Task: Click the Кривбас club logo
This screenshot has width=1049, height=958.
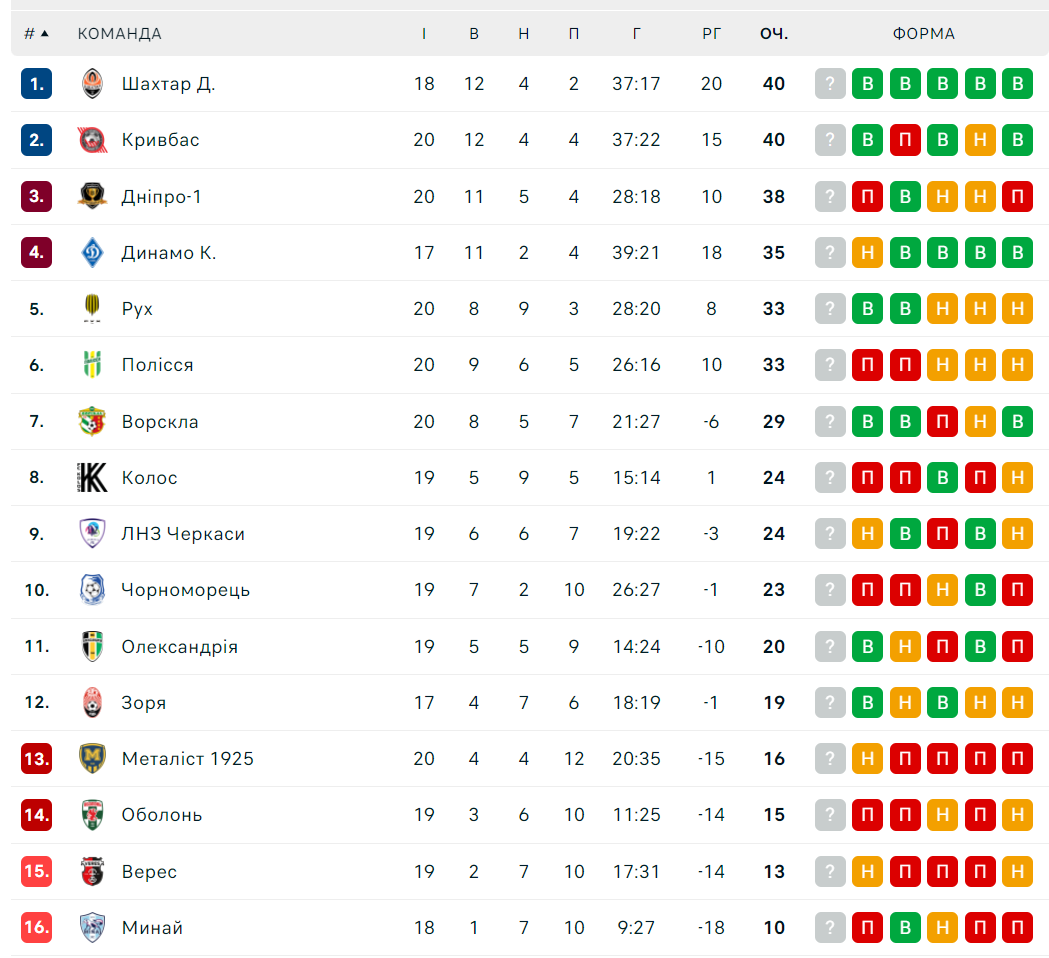Action: coord(92,140)
